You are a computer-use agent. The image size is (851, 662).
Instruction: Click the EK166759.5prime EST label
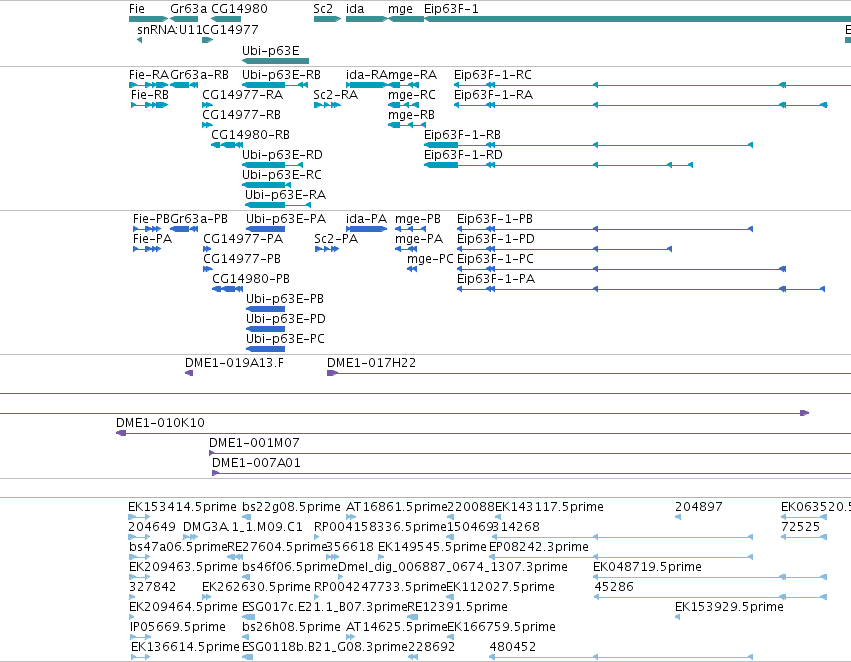coord(501,627)
